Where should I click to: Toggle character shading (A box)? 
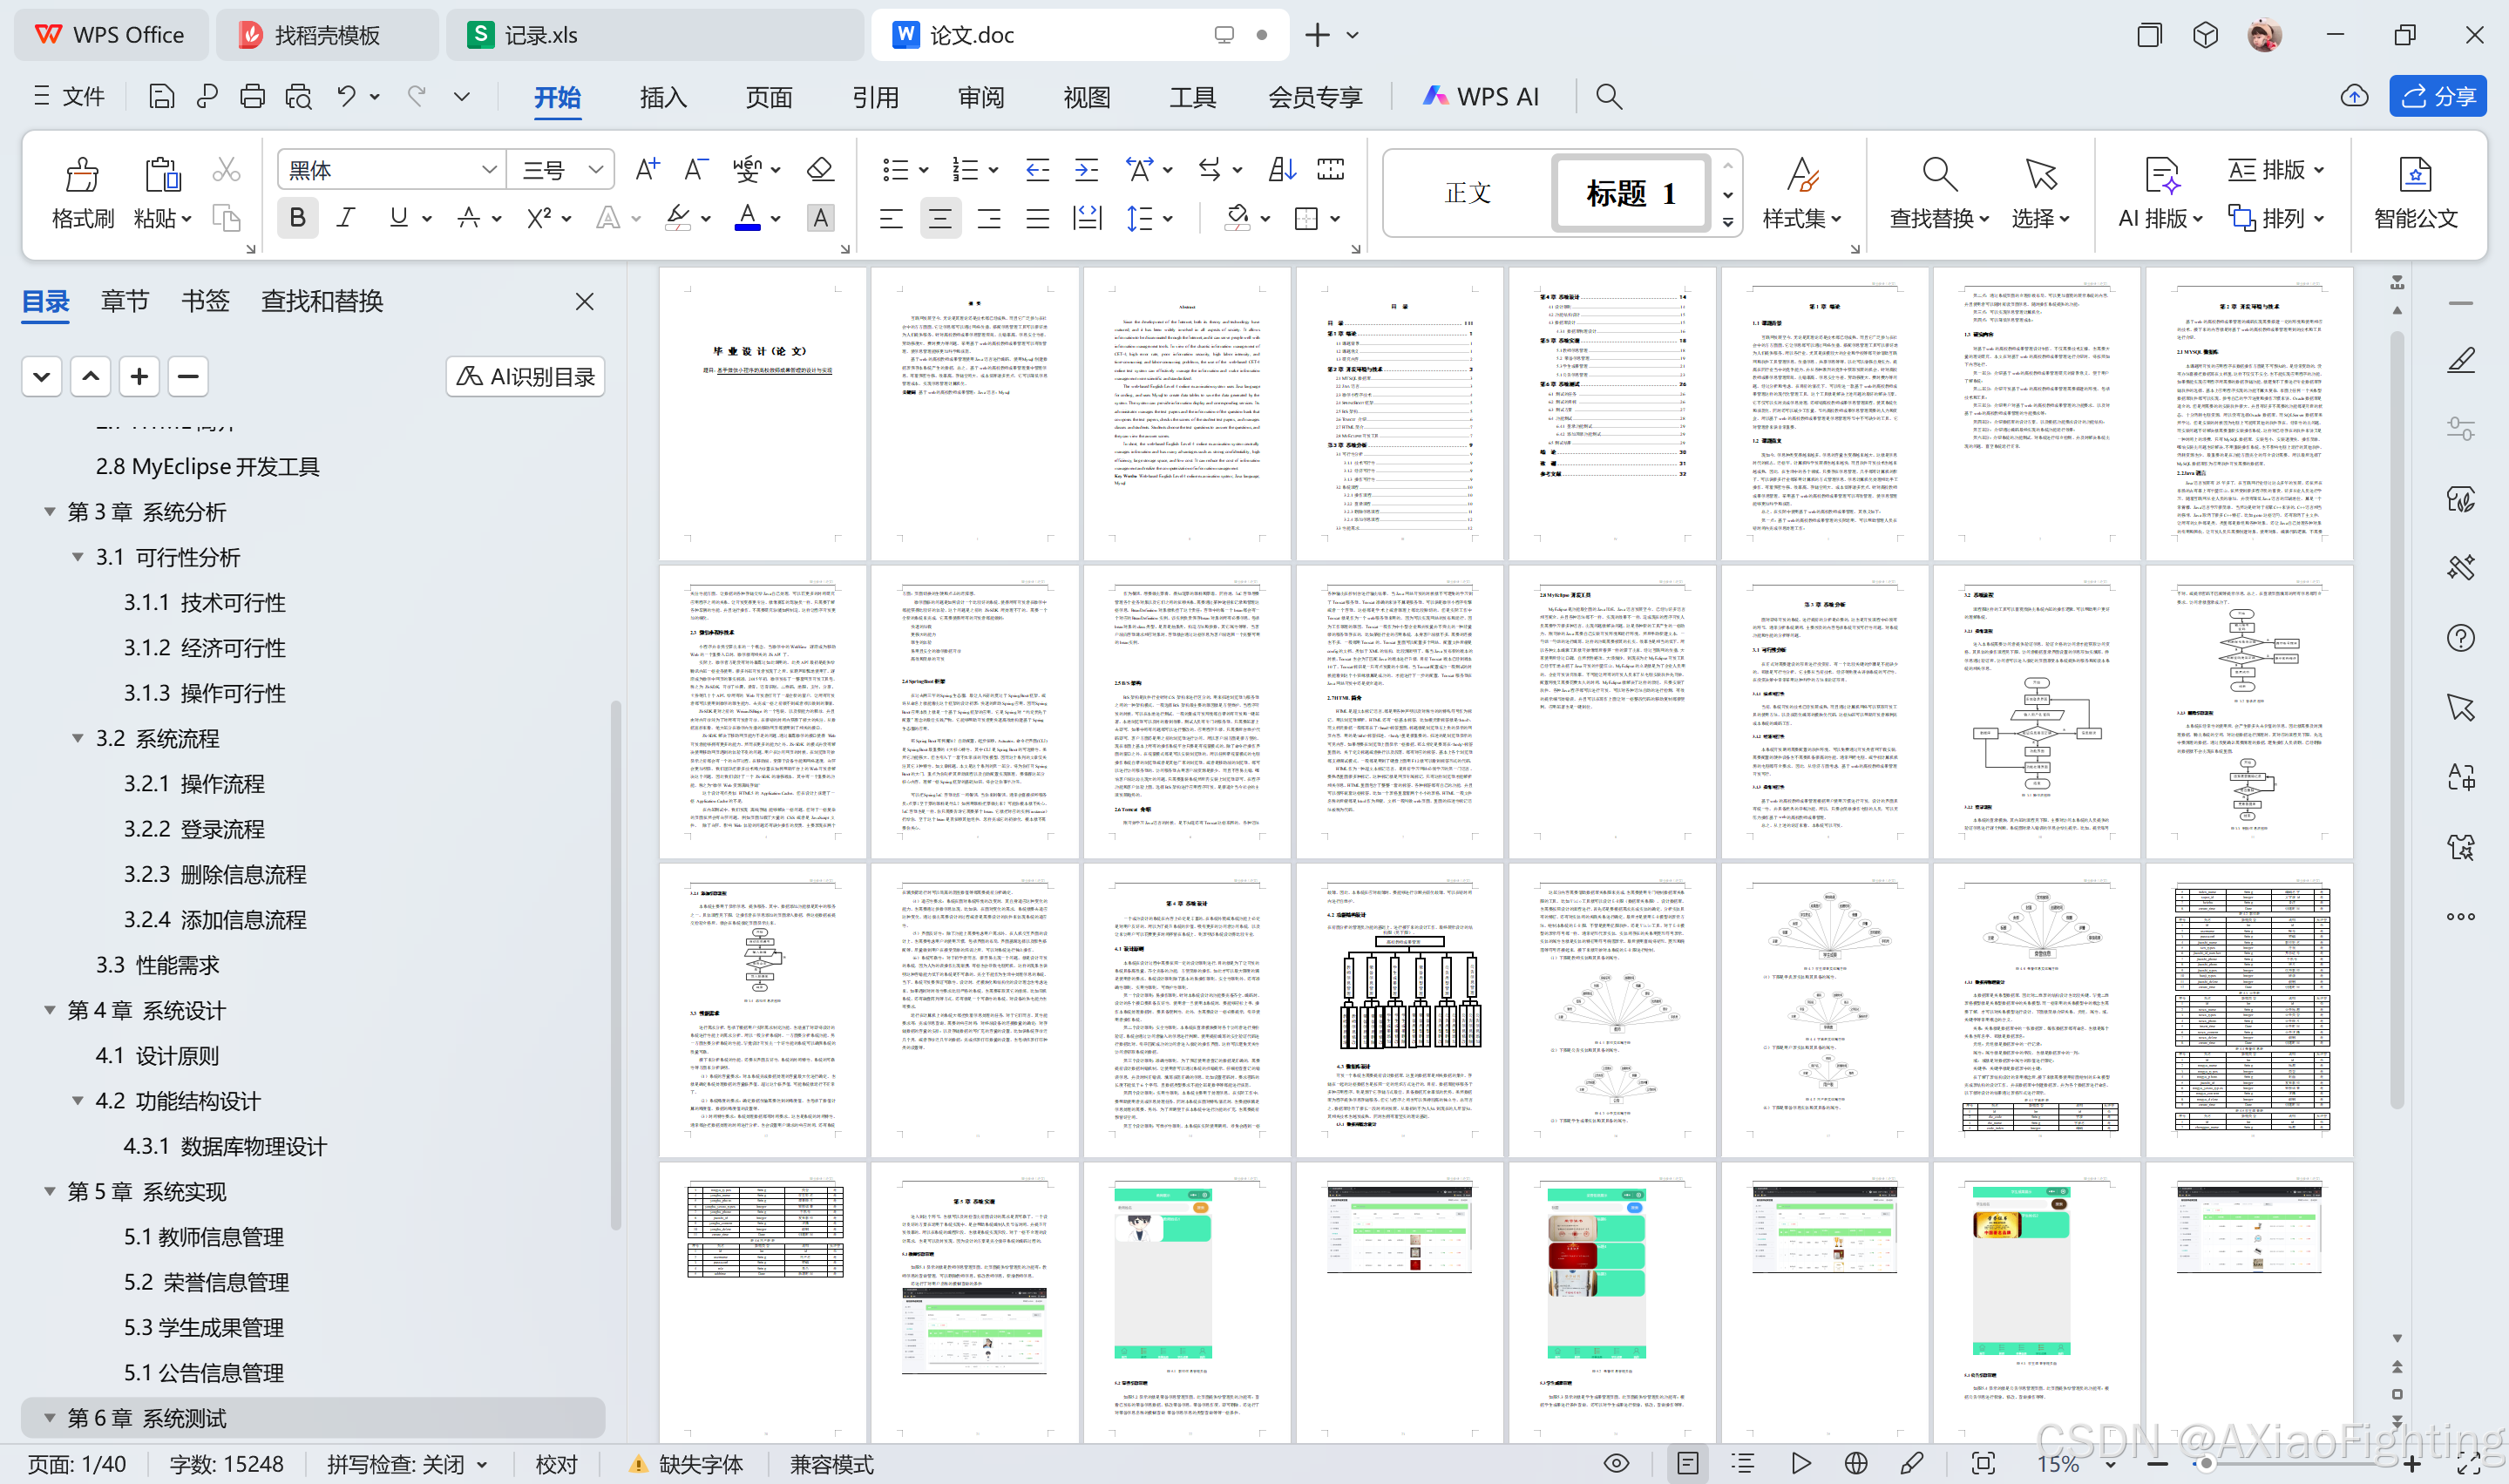click(x=820, y=218)
